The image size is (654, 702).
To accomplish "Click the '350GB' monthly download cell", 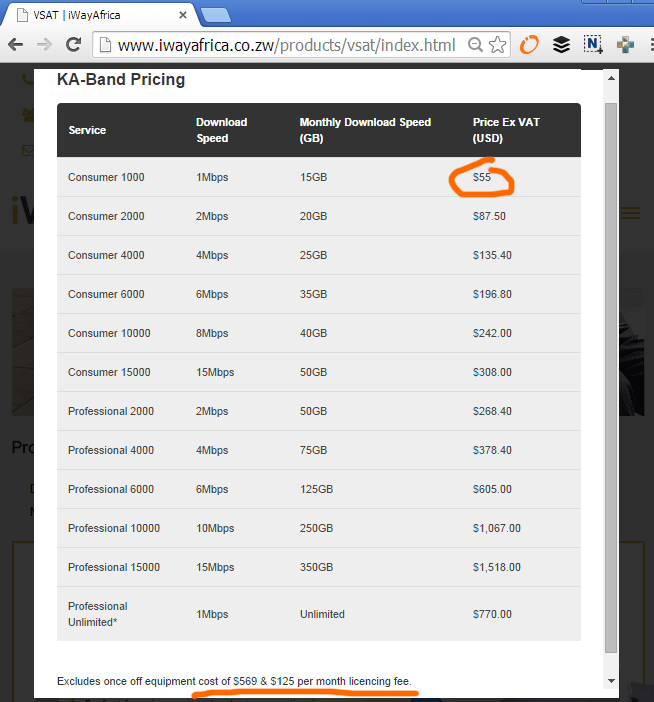I will [x=316, y=567].
